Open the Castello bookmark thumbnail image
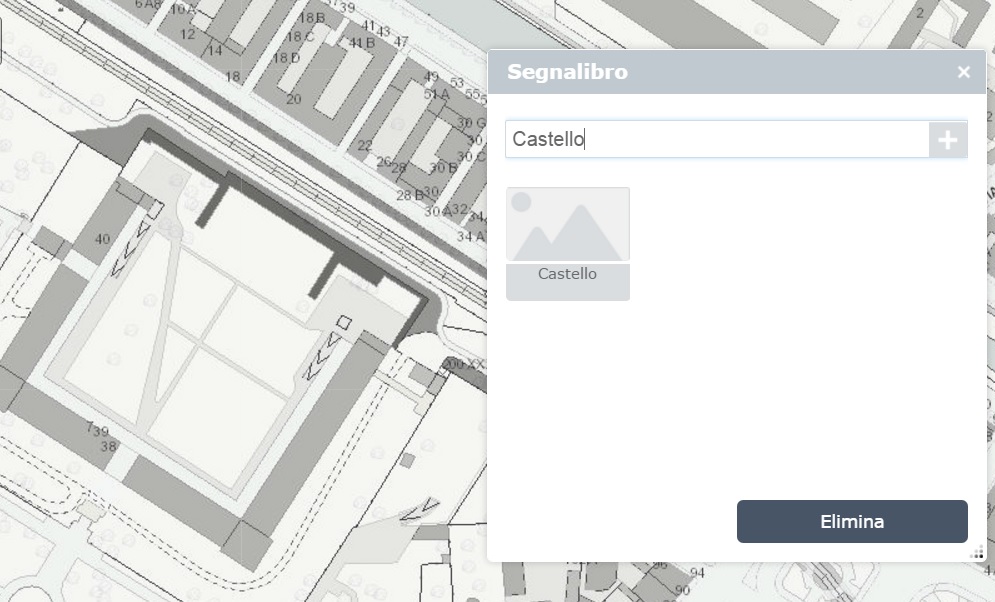995x602 pixels. coord(568,225)
